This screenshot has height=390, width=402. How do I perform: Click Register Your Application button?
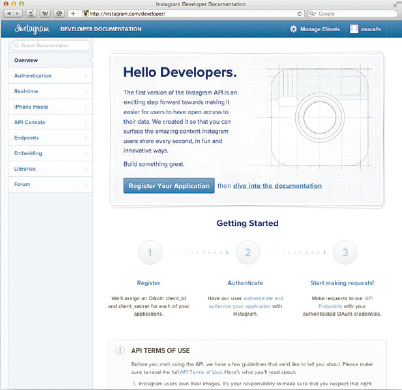pyautogui.click(x=169, y=186)
